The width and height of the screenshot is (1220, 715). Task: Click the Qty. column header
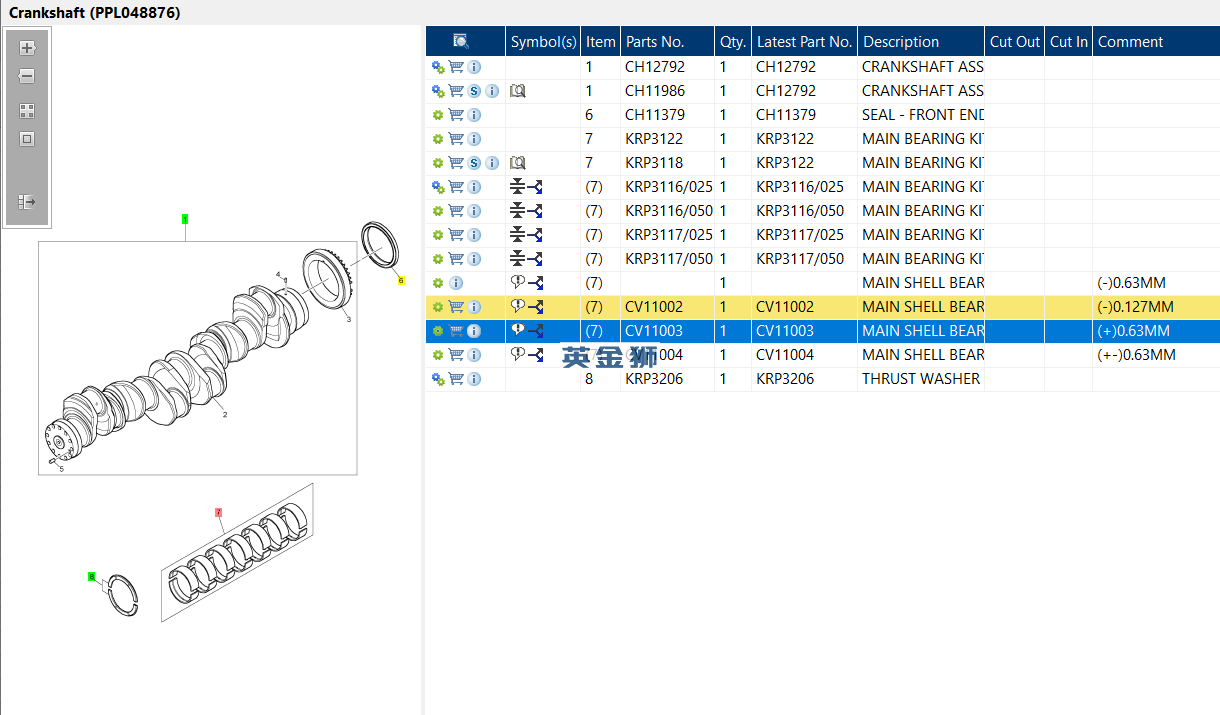[x=733, y=42]
